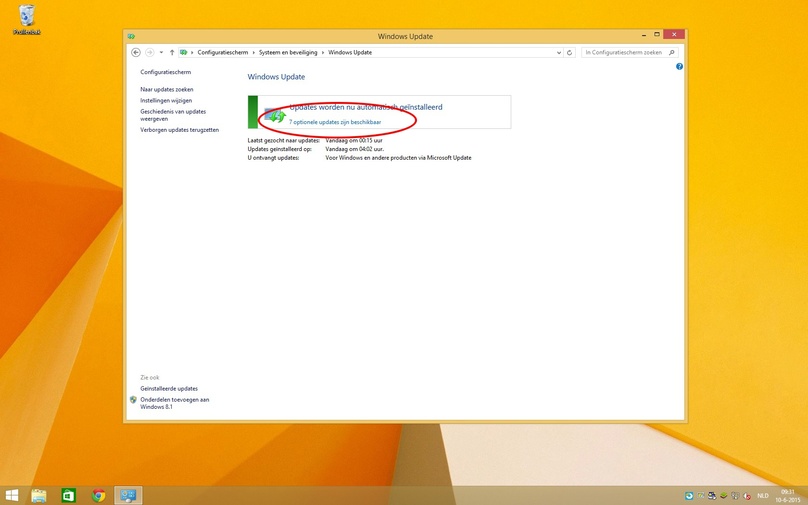Open the Recycle Bin desktop icon
Screen dimensions: 808x505
[x=27, y=20]
